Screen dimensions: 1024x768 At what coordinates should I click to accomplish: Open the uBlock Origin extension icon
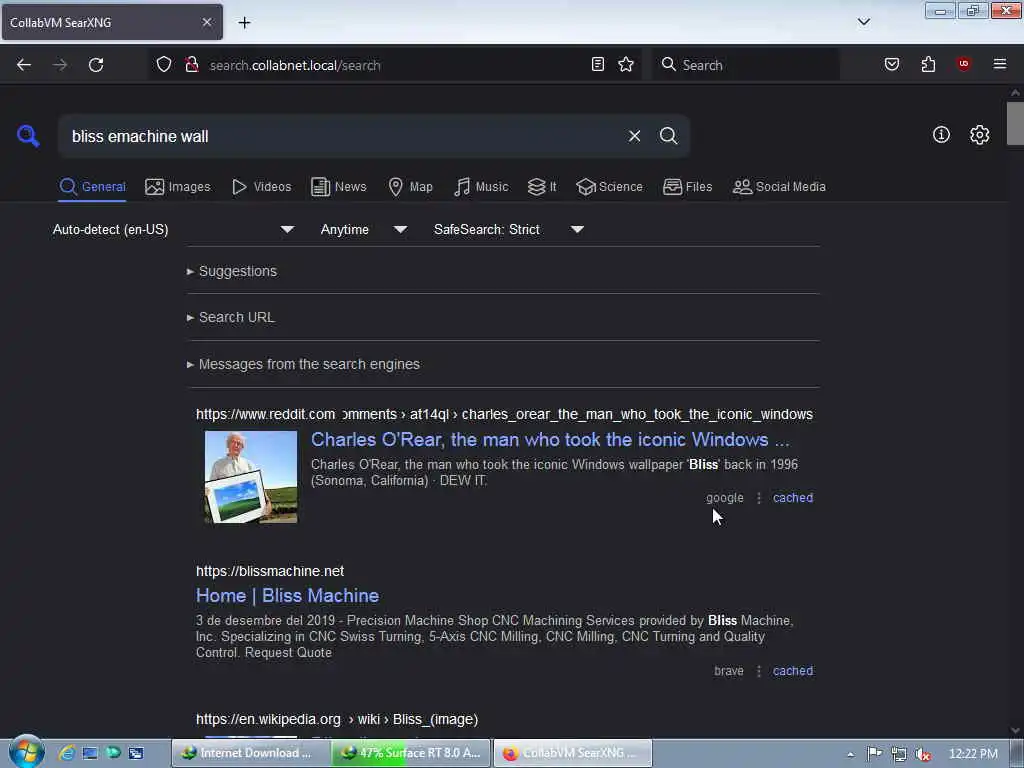[x=964, y=63]
